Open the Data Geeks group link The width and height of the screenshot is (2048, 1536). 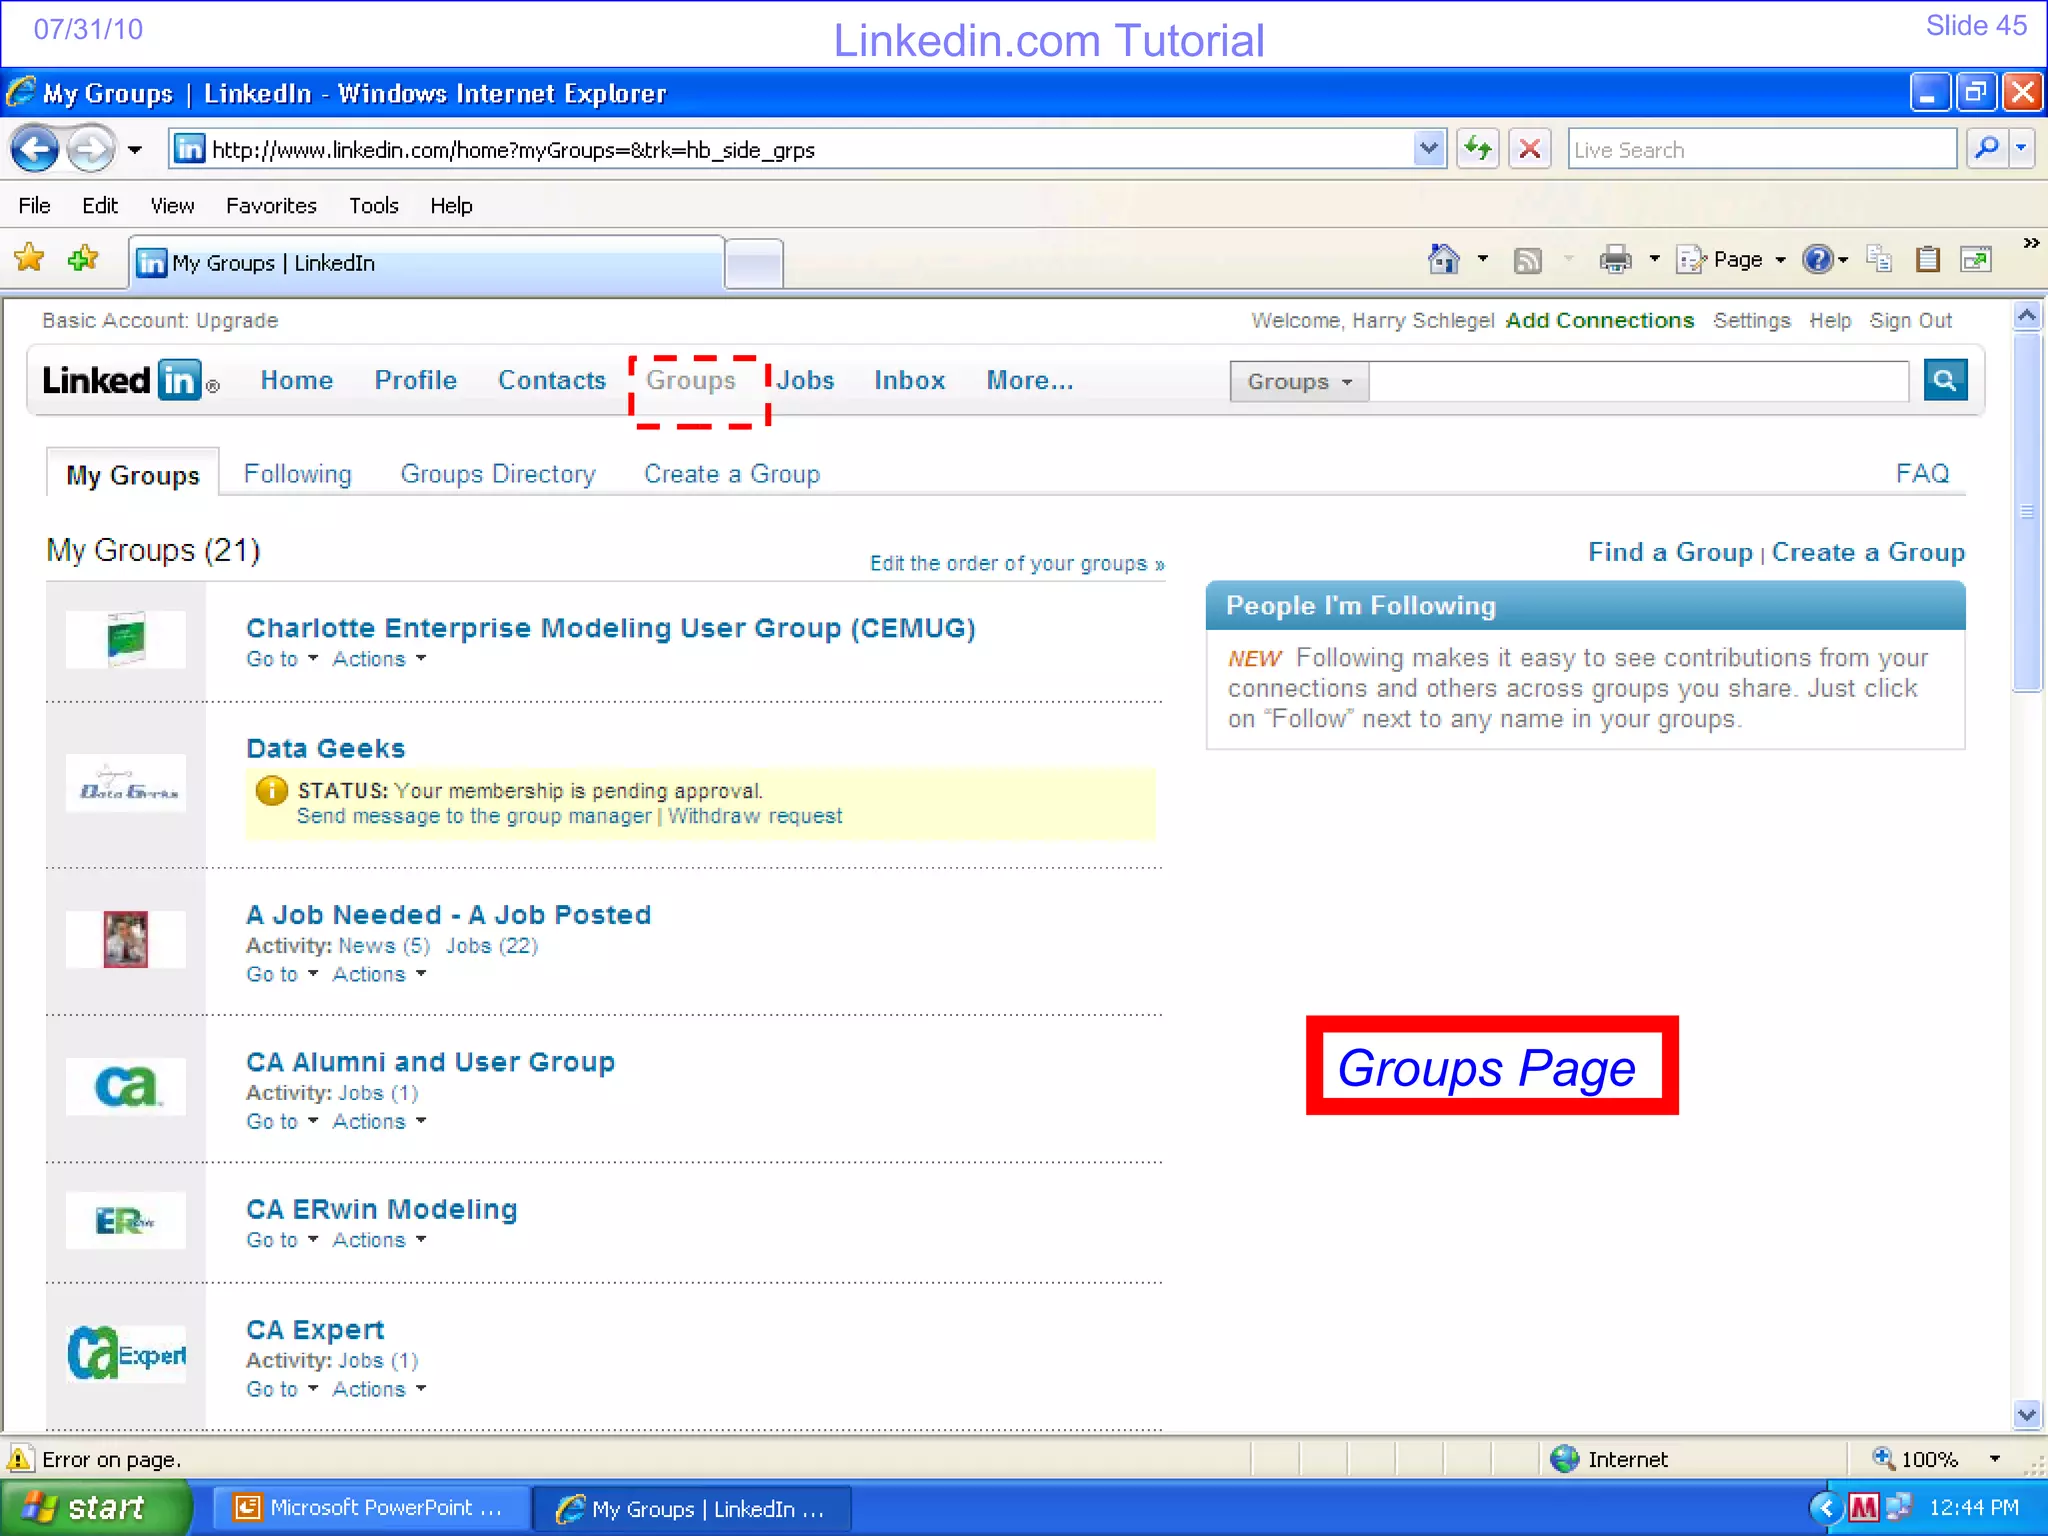pyautogui.click(x=325, y=749)
